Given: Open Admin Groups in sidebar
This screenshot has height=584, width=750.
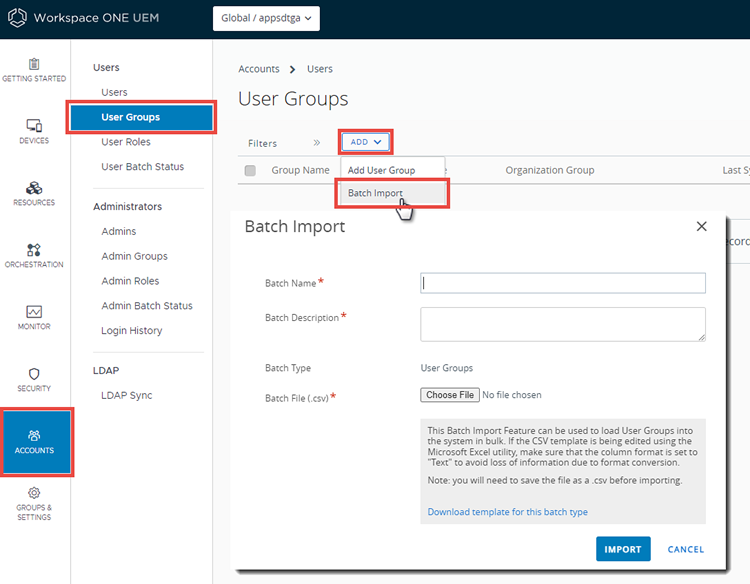Looking at the screenshot, I should pyautogui.click(x=134, y=256).
